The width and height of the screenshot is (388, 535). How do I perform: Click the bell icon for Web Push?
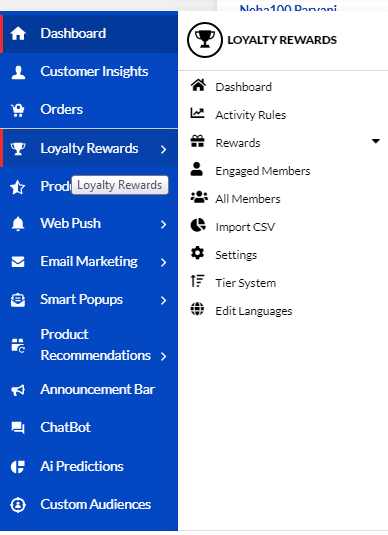click(18, 224)
